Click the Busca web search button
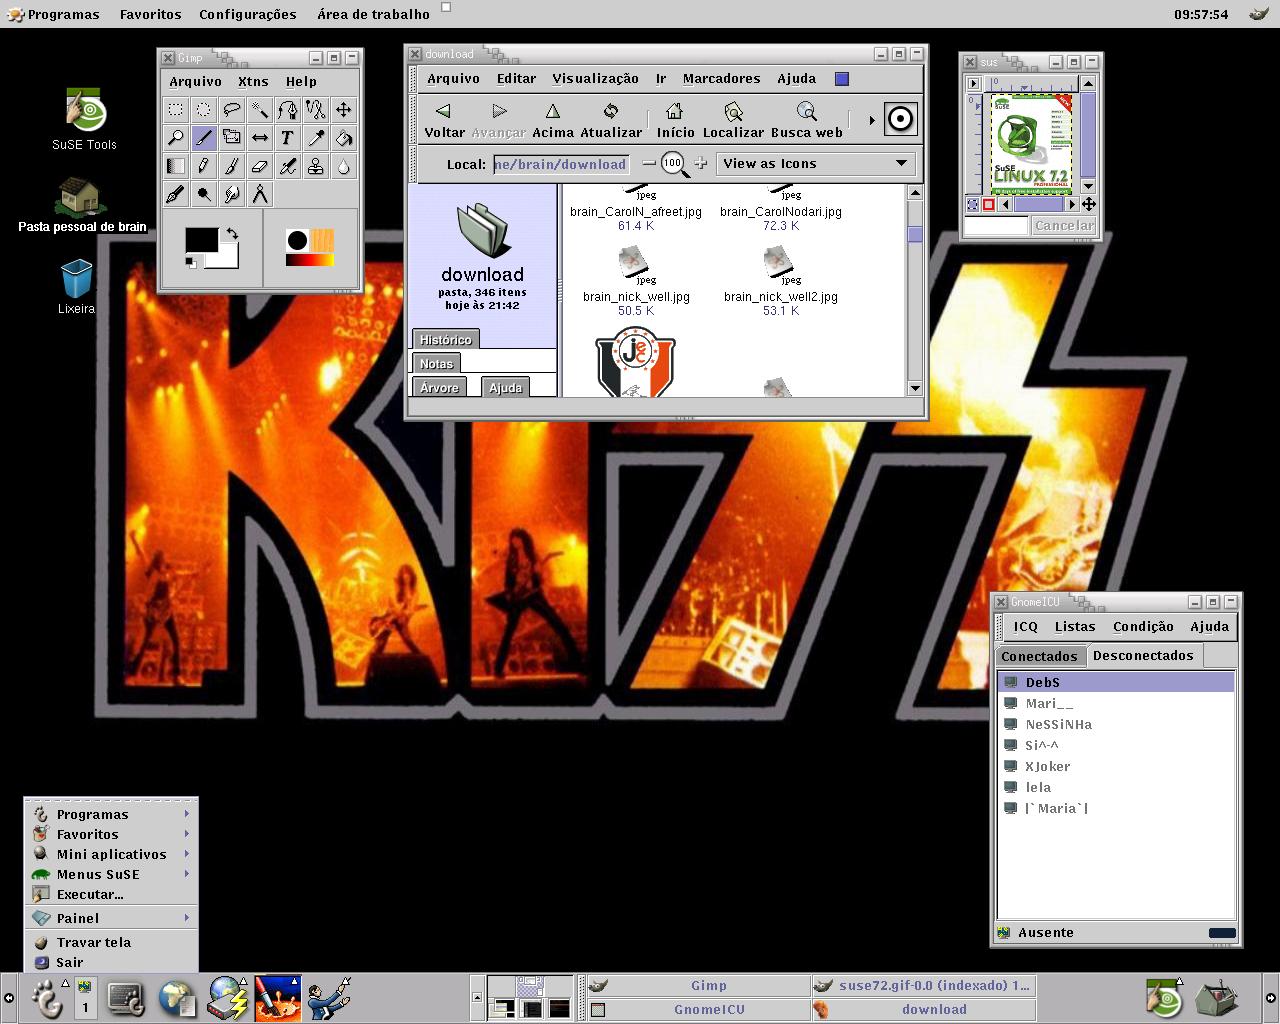 point(806,120)
